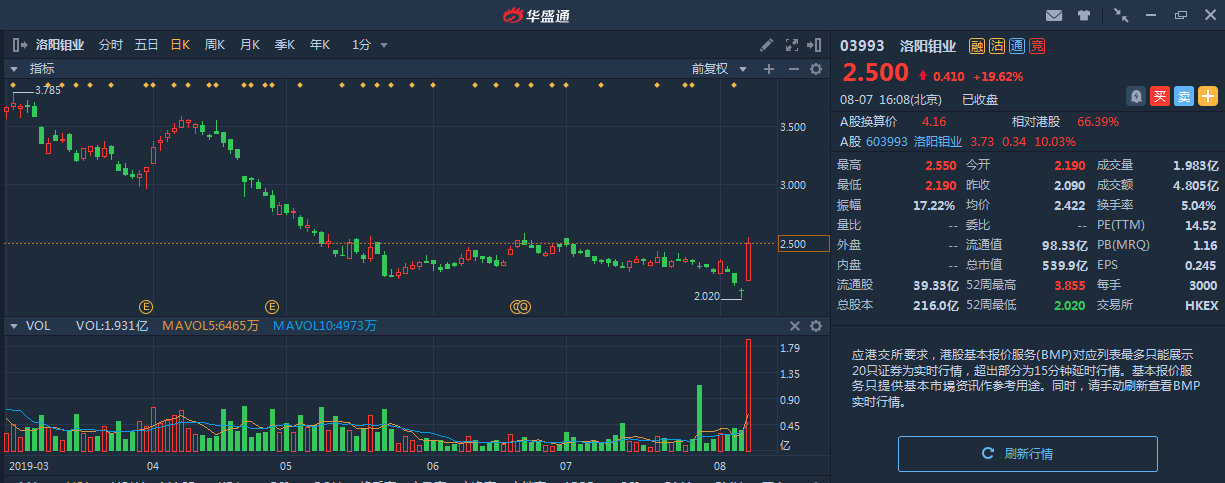Open main chart settings gear
This screenshot has width=1225, height=483.
[x=815, y=69]
